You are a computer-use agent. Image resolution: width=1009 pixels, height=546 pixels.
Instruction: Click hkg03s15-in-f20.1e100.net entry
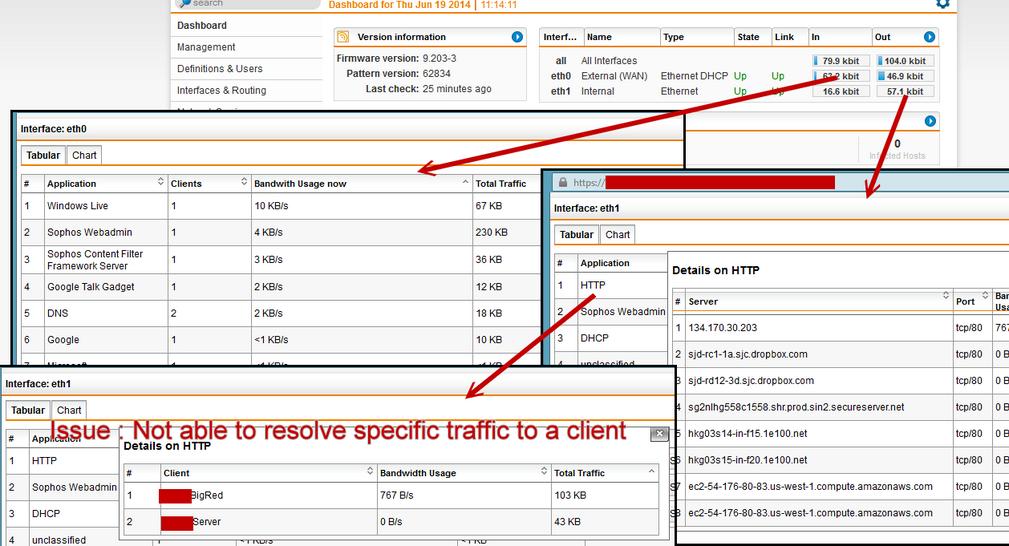click(x=747, y=460)
